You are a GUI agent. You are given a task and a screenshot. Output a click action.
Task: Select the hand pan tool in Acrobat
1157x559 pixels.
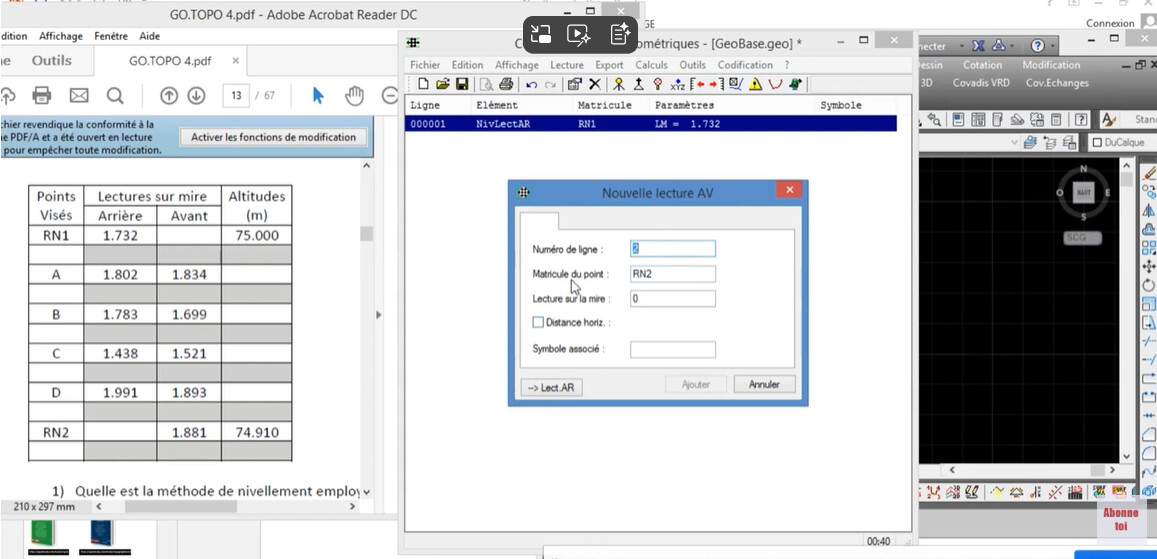[x=354, y=96]
